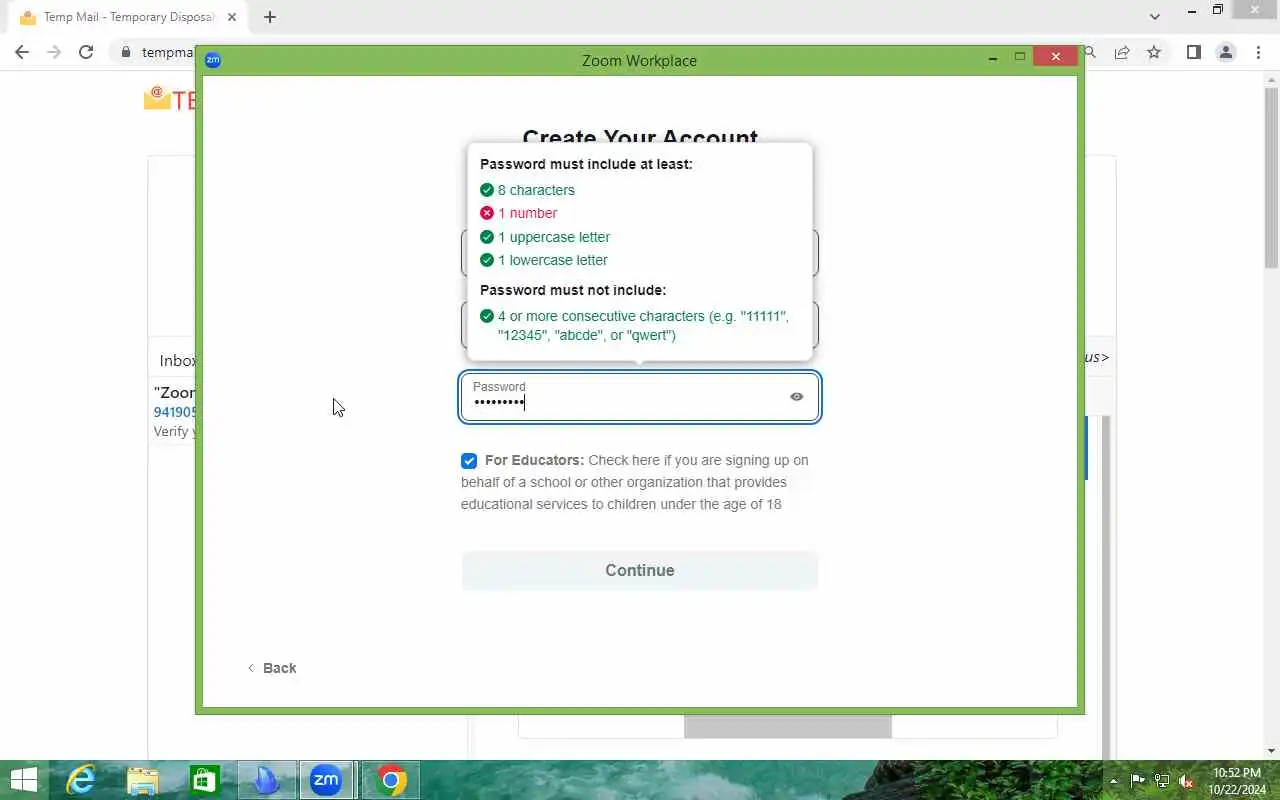Screen dimensions: 1280x800
Task: Click the Temp Mail logo behind Zoom window
Action: [x=169, y=99]
